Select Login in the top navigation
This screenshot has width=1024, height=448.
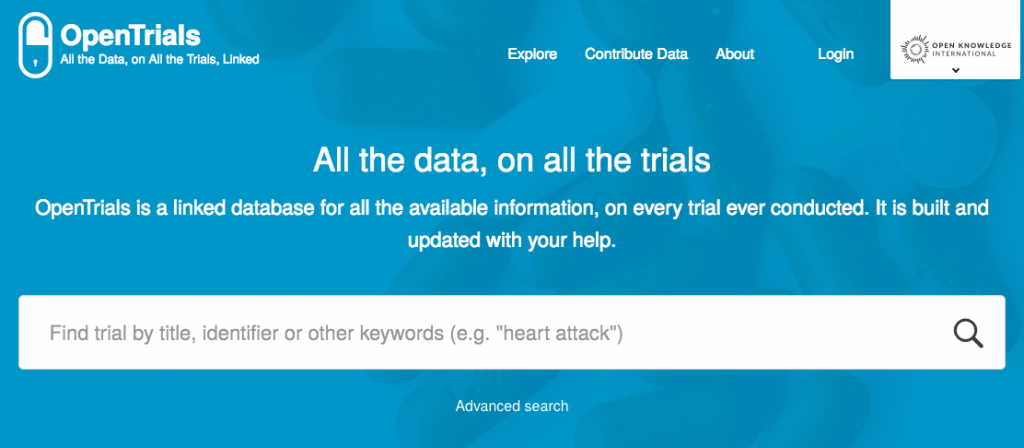point(835,54)
